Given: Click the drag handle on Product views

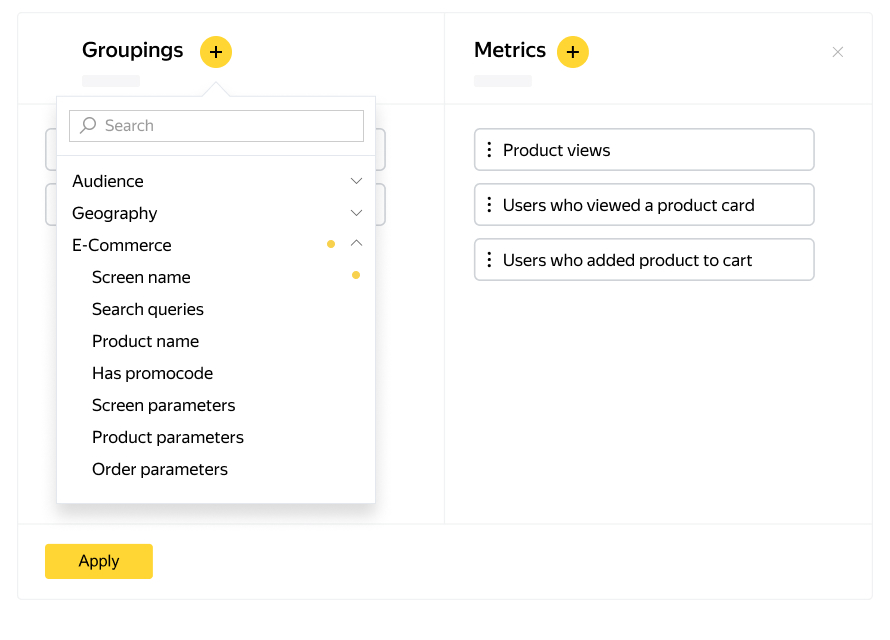Looking at the screenshot, I should pyautogui.click(x=489, y=150).
